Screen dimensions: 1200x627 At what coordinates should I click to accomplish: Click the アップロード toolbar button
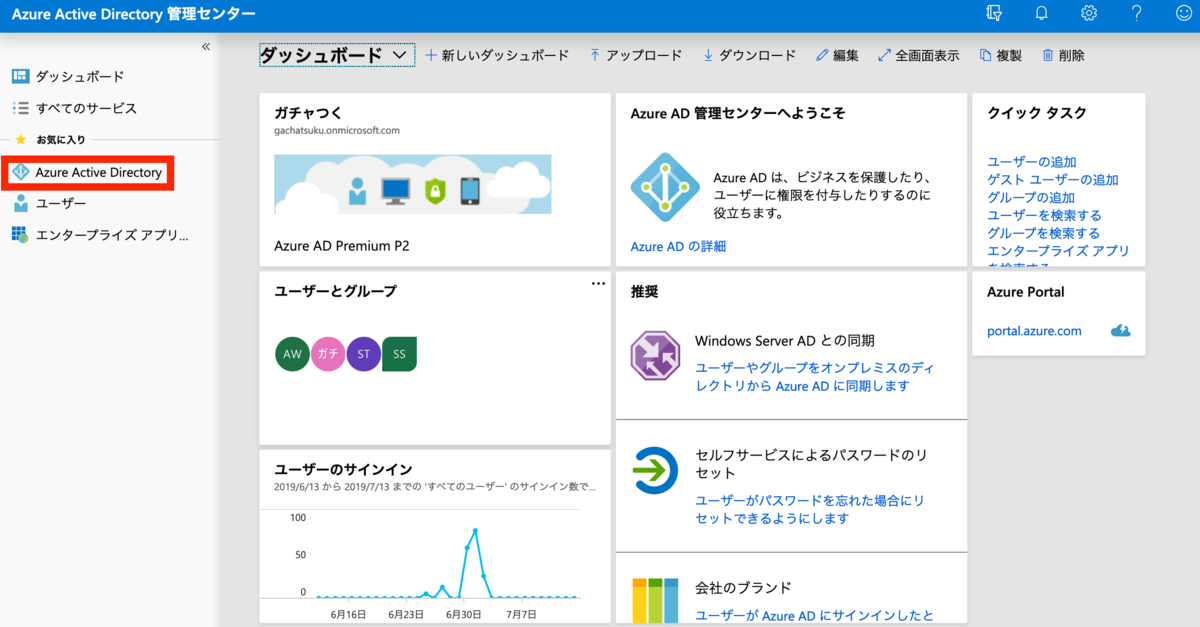tap(635, 56)
